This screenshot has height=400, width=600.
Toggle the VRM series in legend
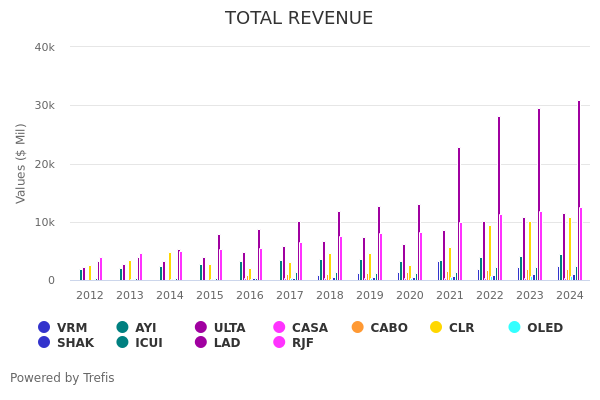point(44,328)
